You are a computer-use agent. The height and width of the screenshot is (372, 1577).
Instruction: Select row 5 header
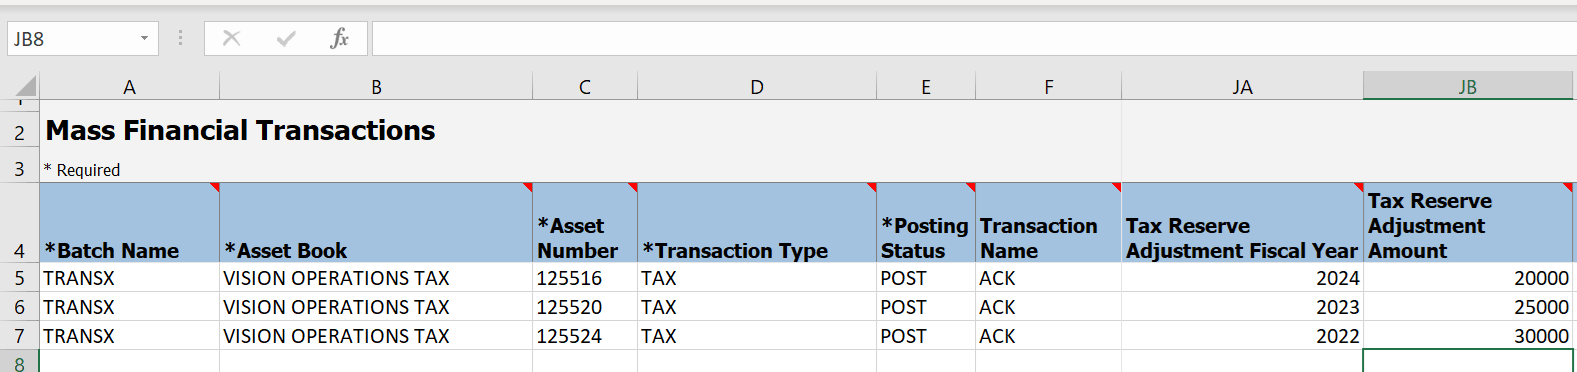(x=19, y=278)
